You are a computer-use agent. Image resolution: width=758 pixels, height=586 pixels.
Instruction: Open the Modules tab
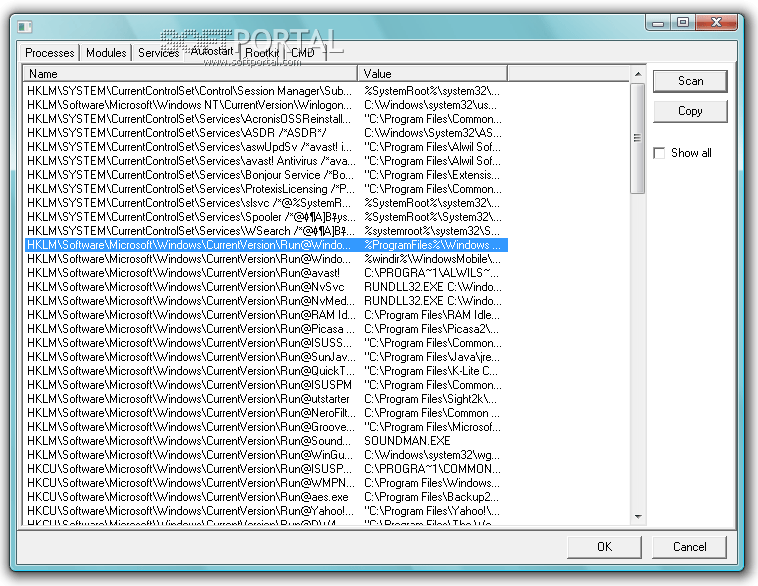[106, 53]
